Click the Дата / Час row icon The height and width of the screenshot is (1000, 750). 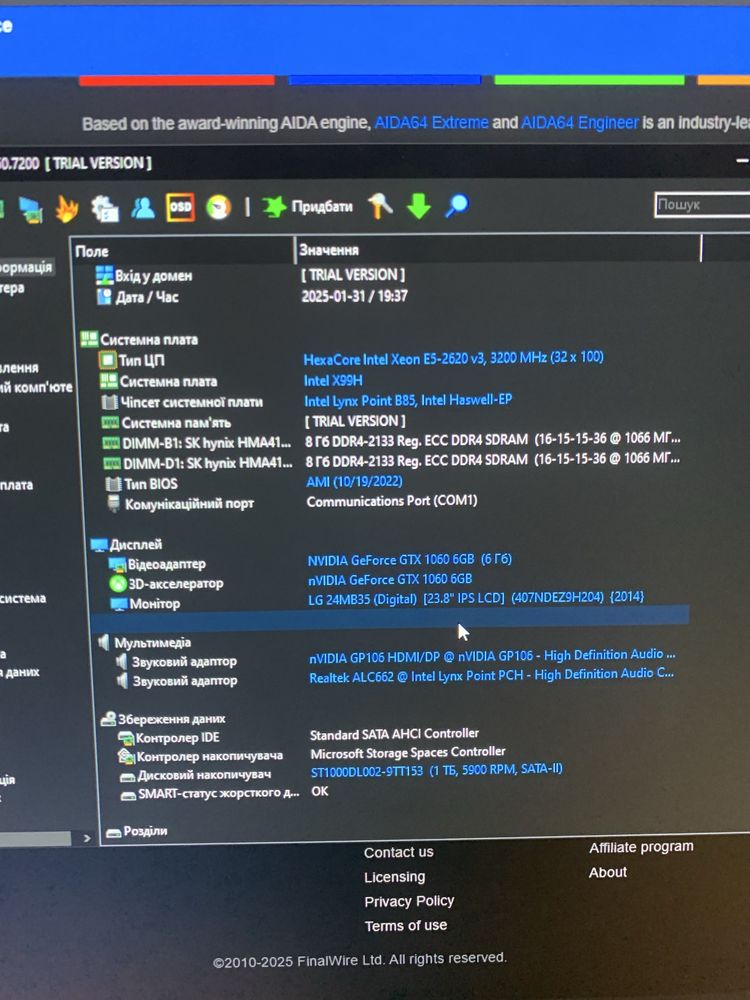click(104, 297)
